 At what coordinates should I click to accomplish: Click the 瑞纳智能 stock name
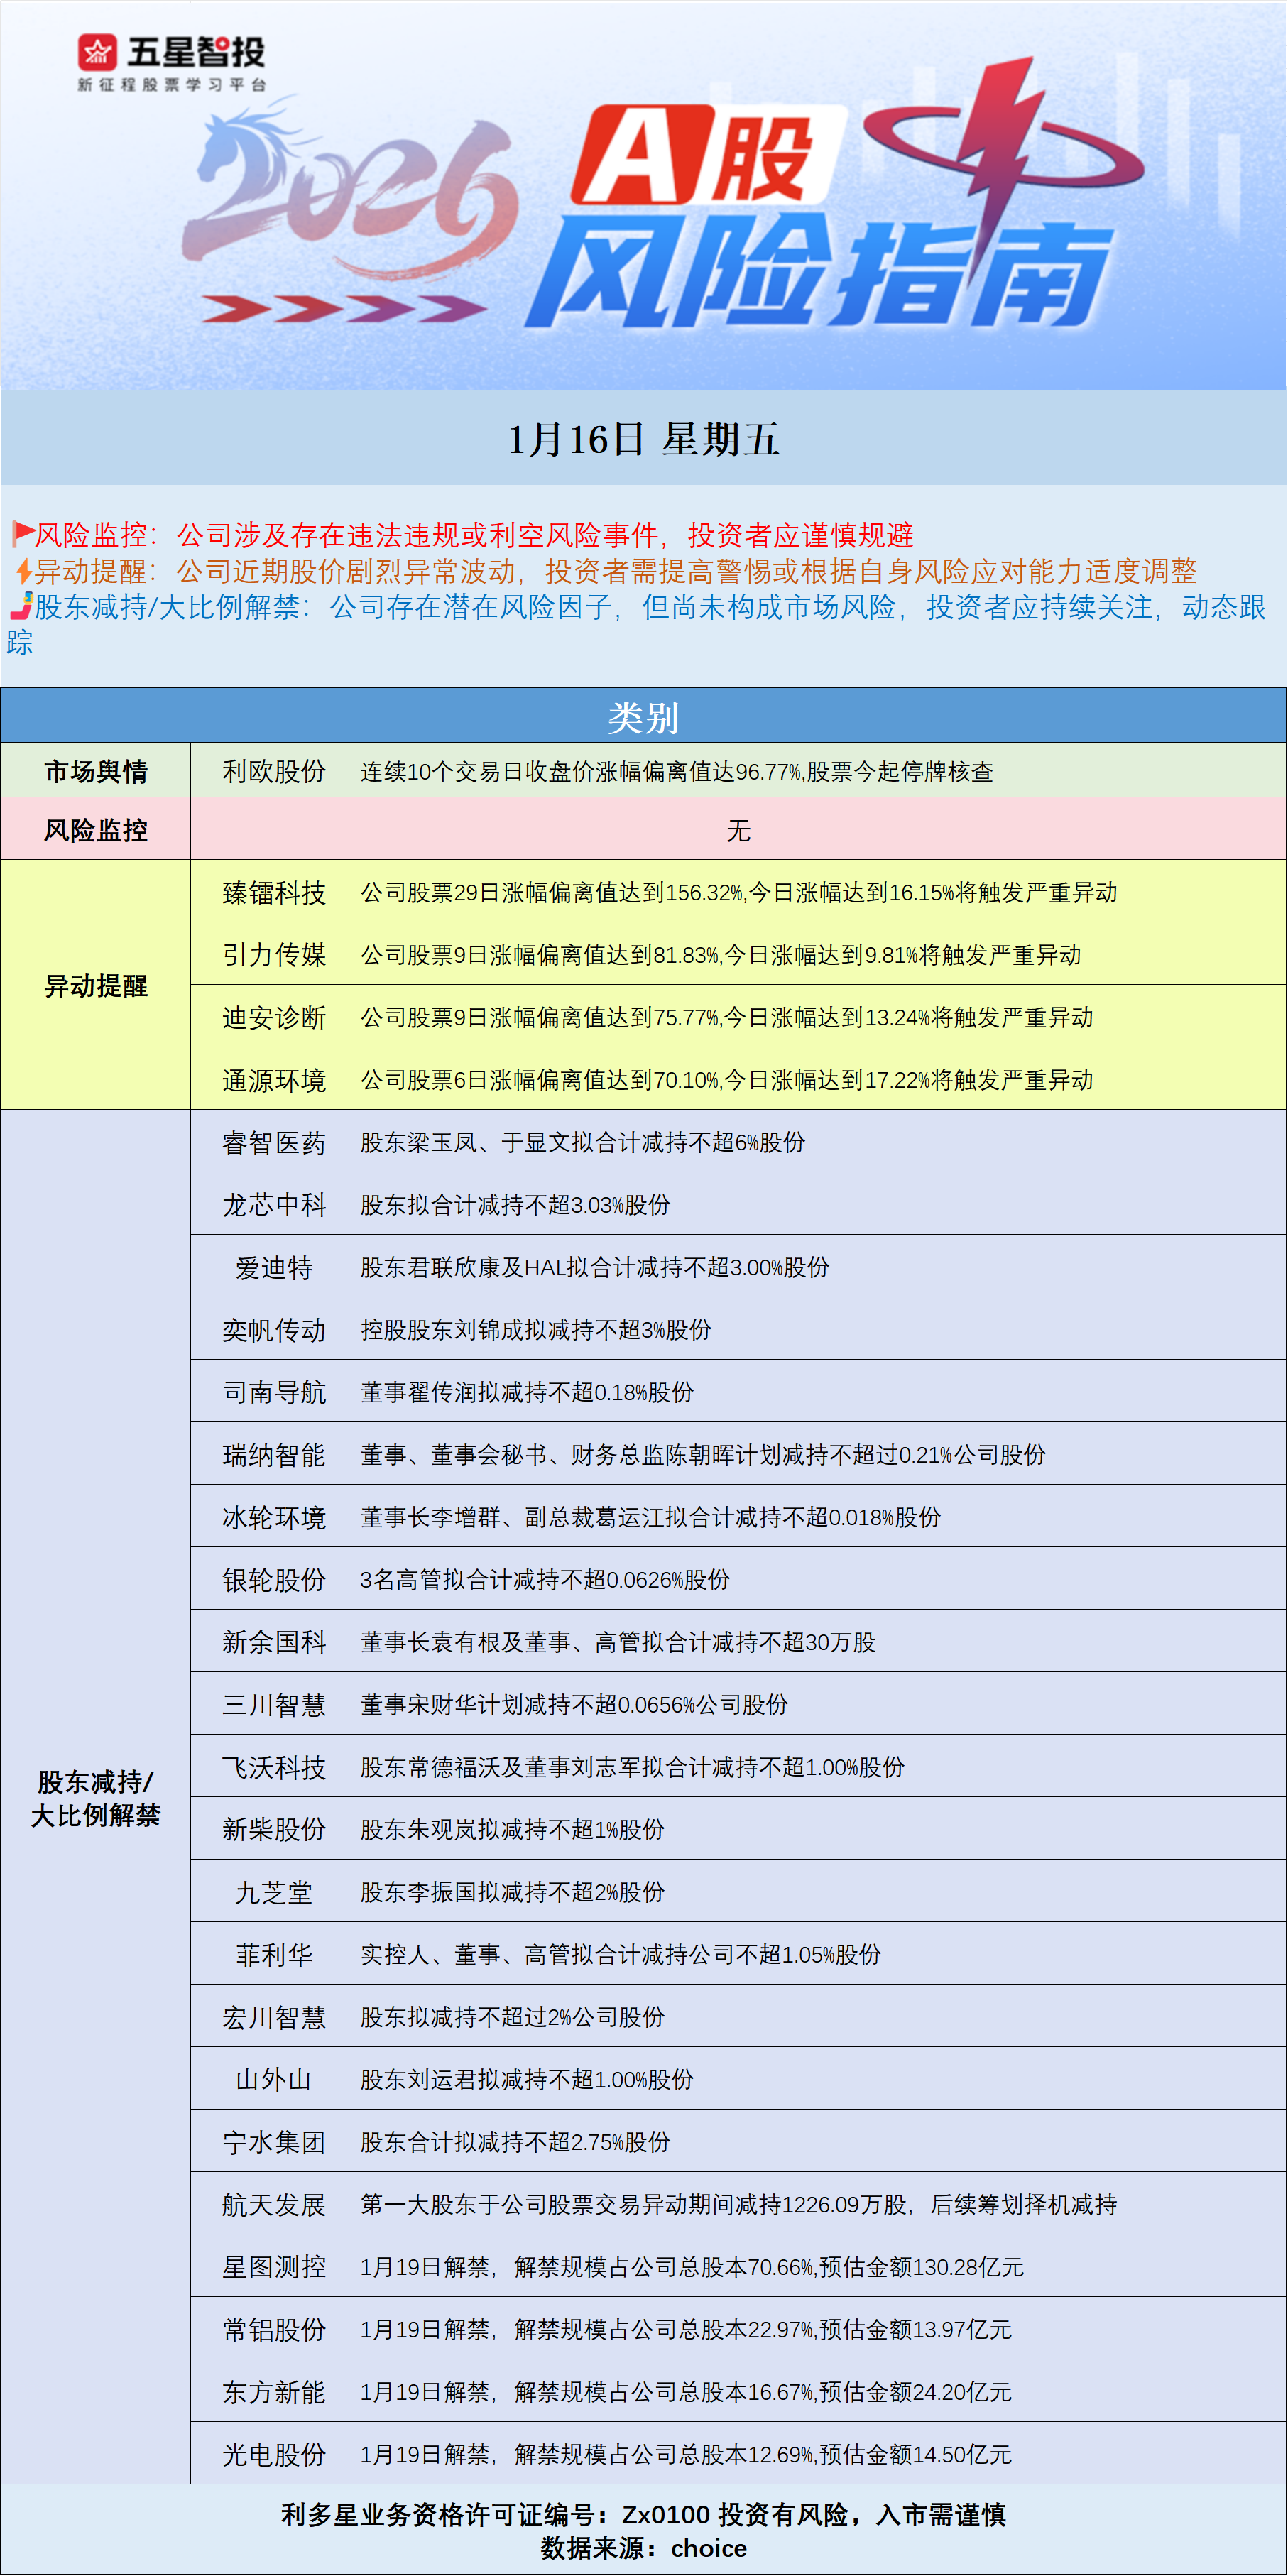coord(274,1455)
